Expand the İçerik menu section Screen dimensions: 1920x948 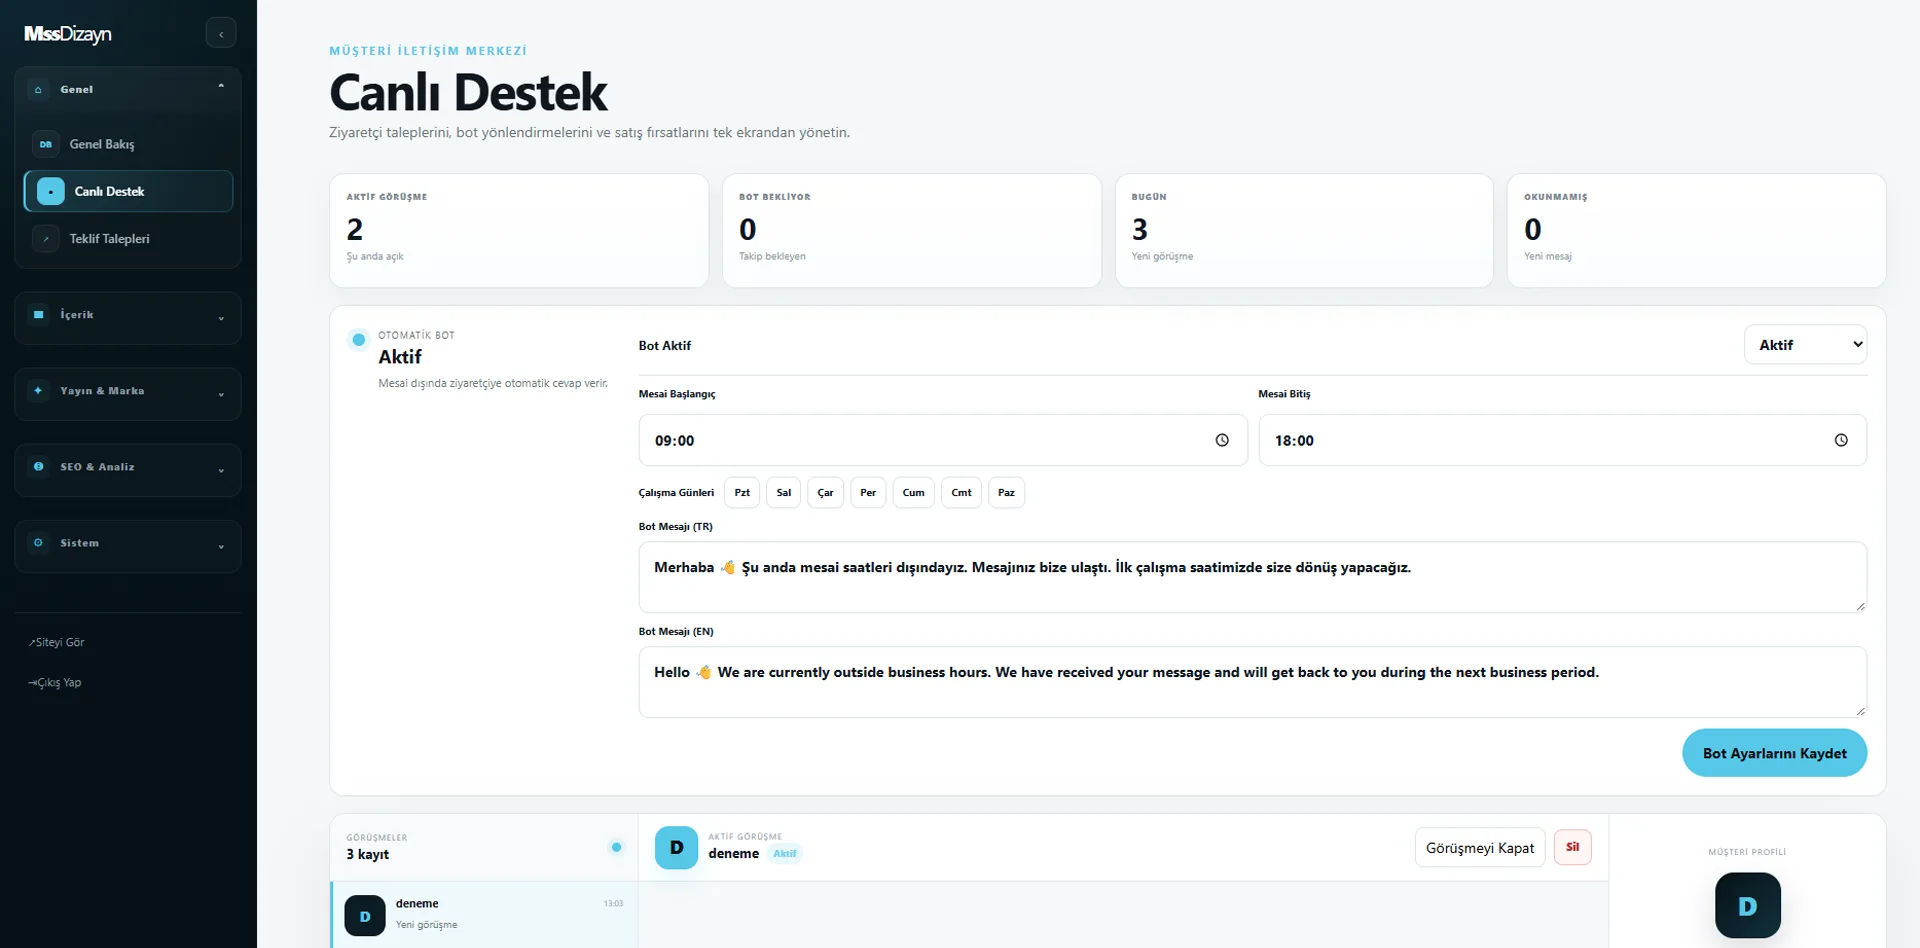[x=128, y=318]
